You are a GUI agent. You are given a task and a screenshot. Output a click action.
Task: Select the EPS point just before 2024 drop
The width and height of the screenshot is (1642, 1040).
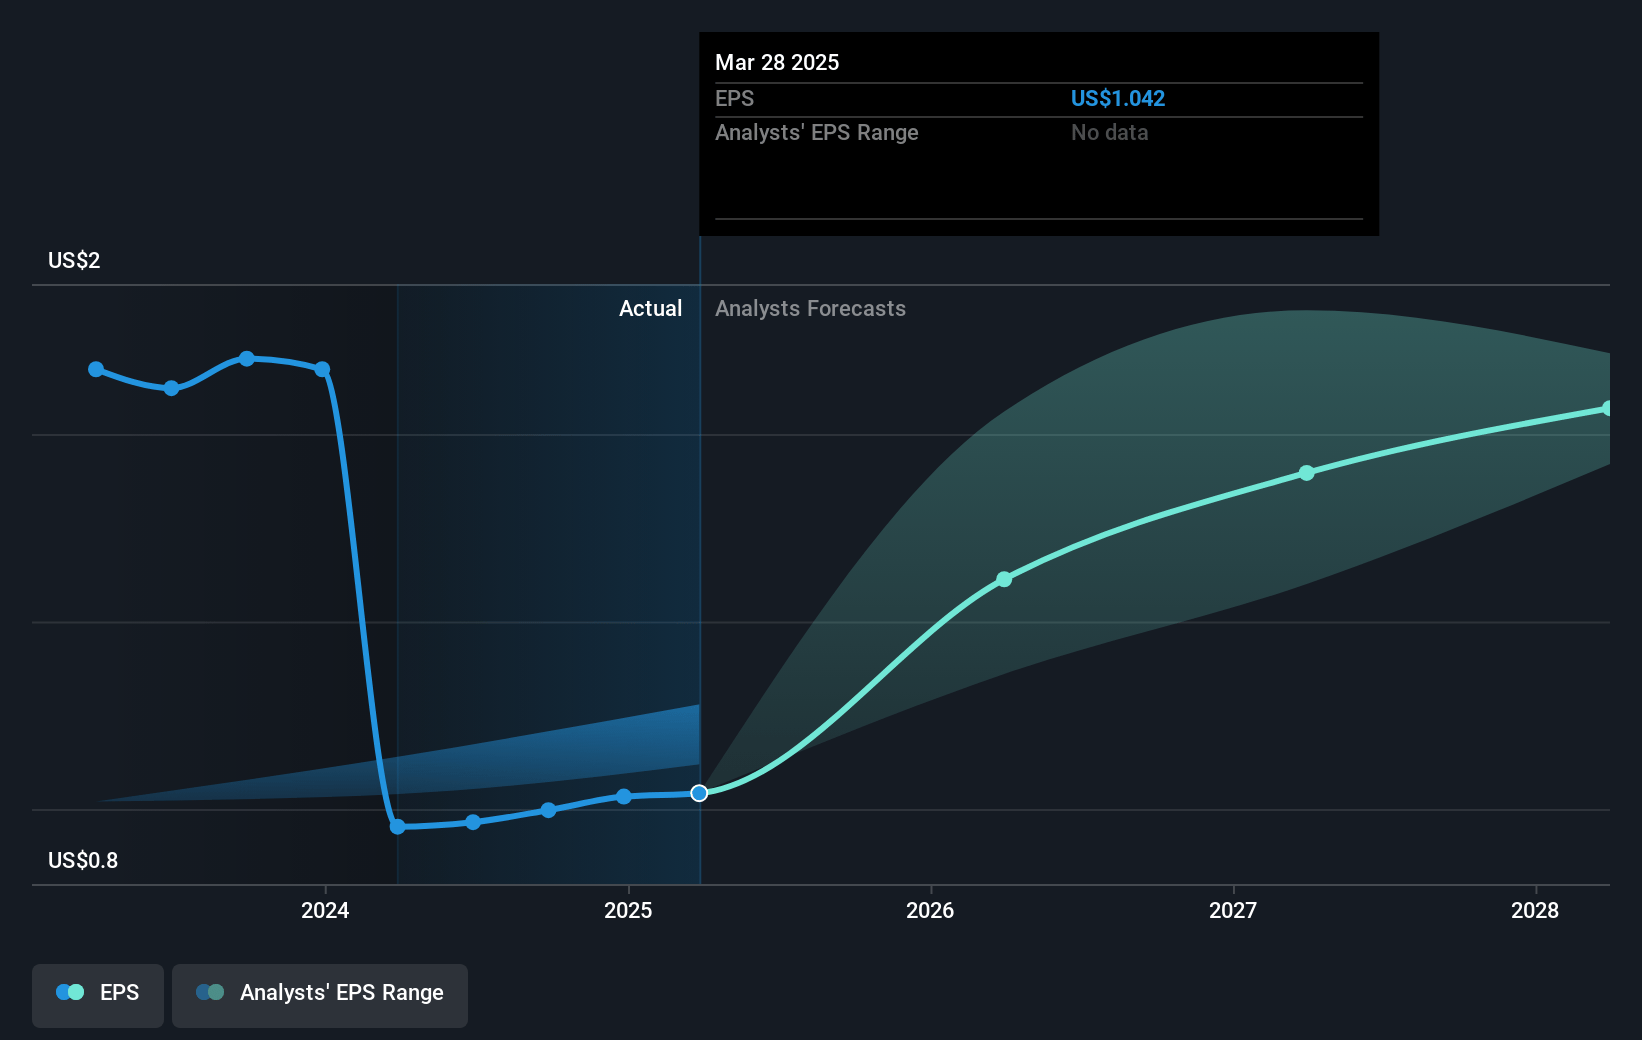322,369
